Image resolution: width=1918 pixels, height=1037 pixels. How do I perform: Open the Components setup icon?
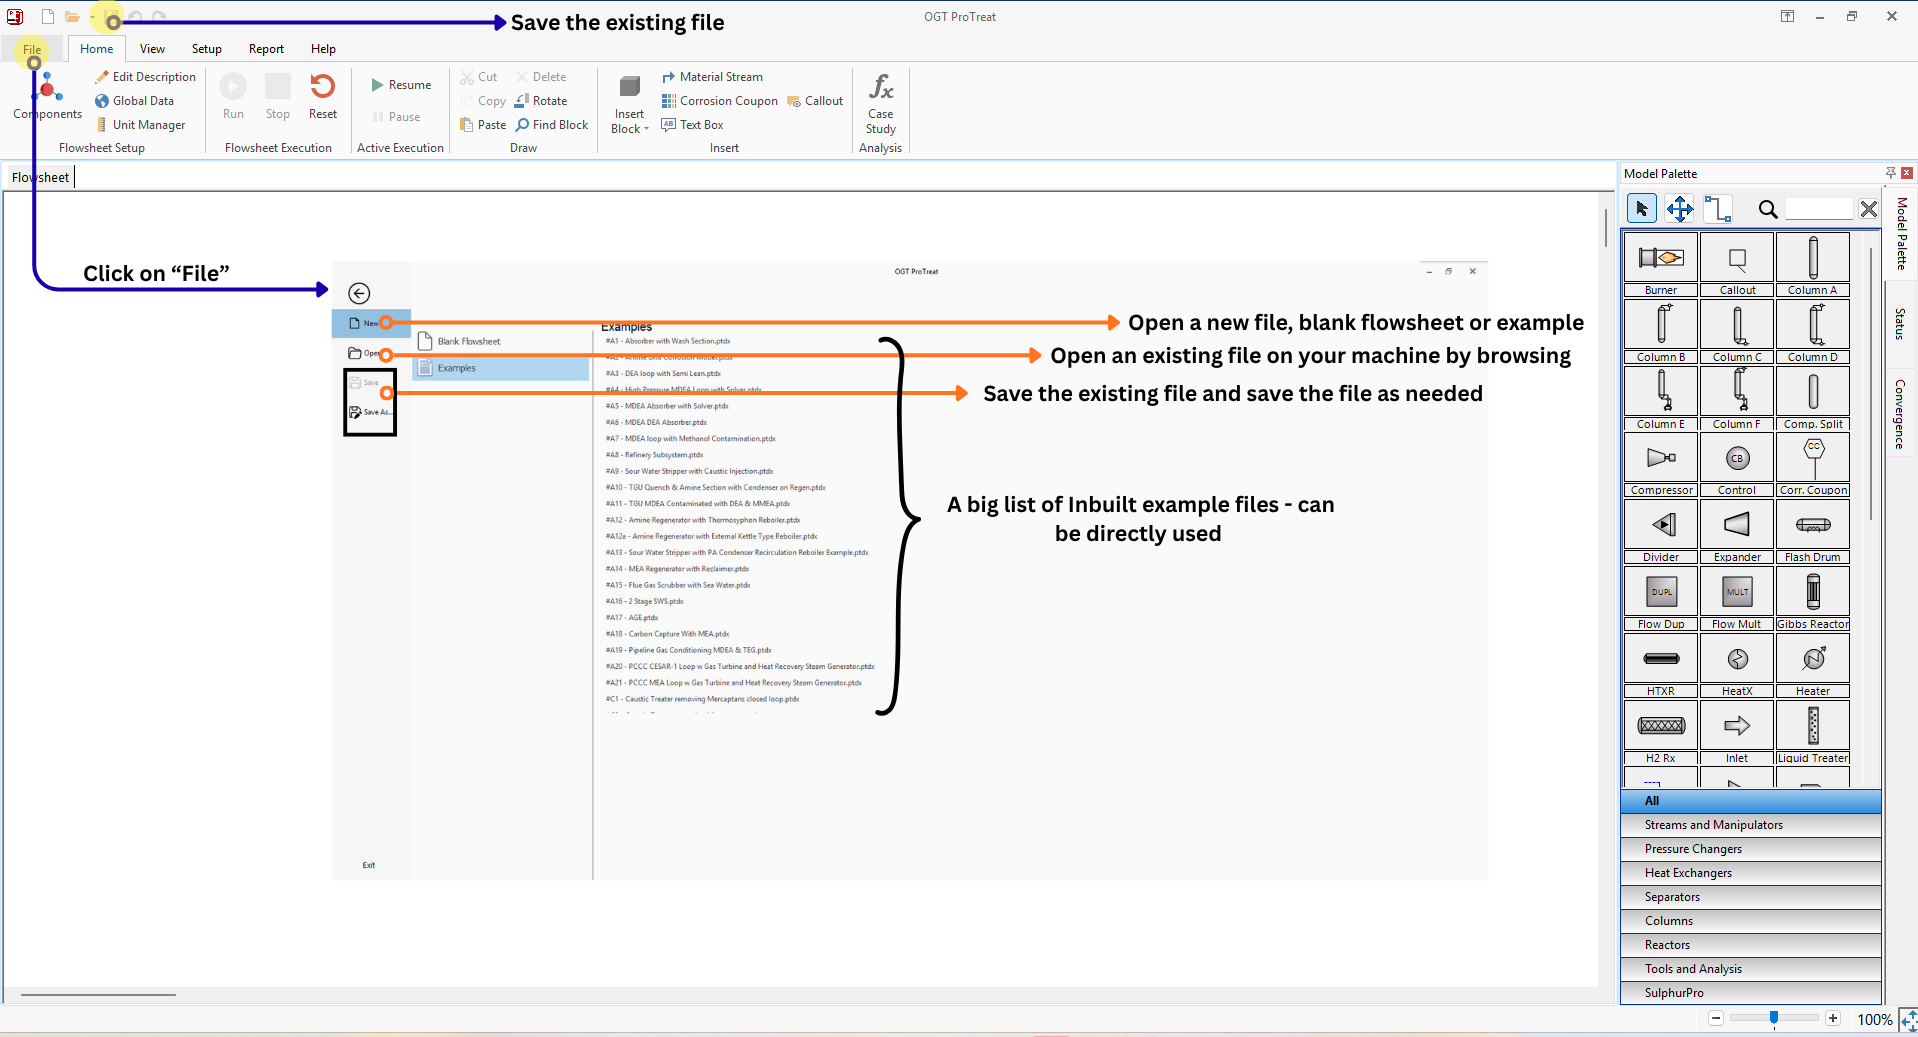(x=47, y=96)
